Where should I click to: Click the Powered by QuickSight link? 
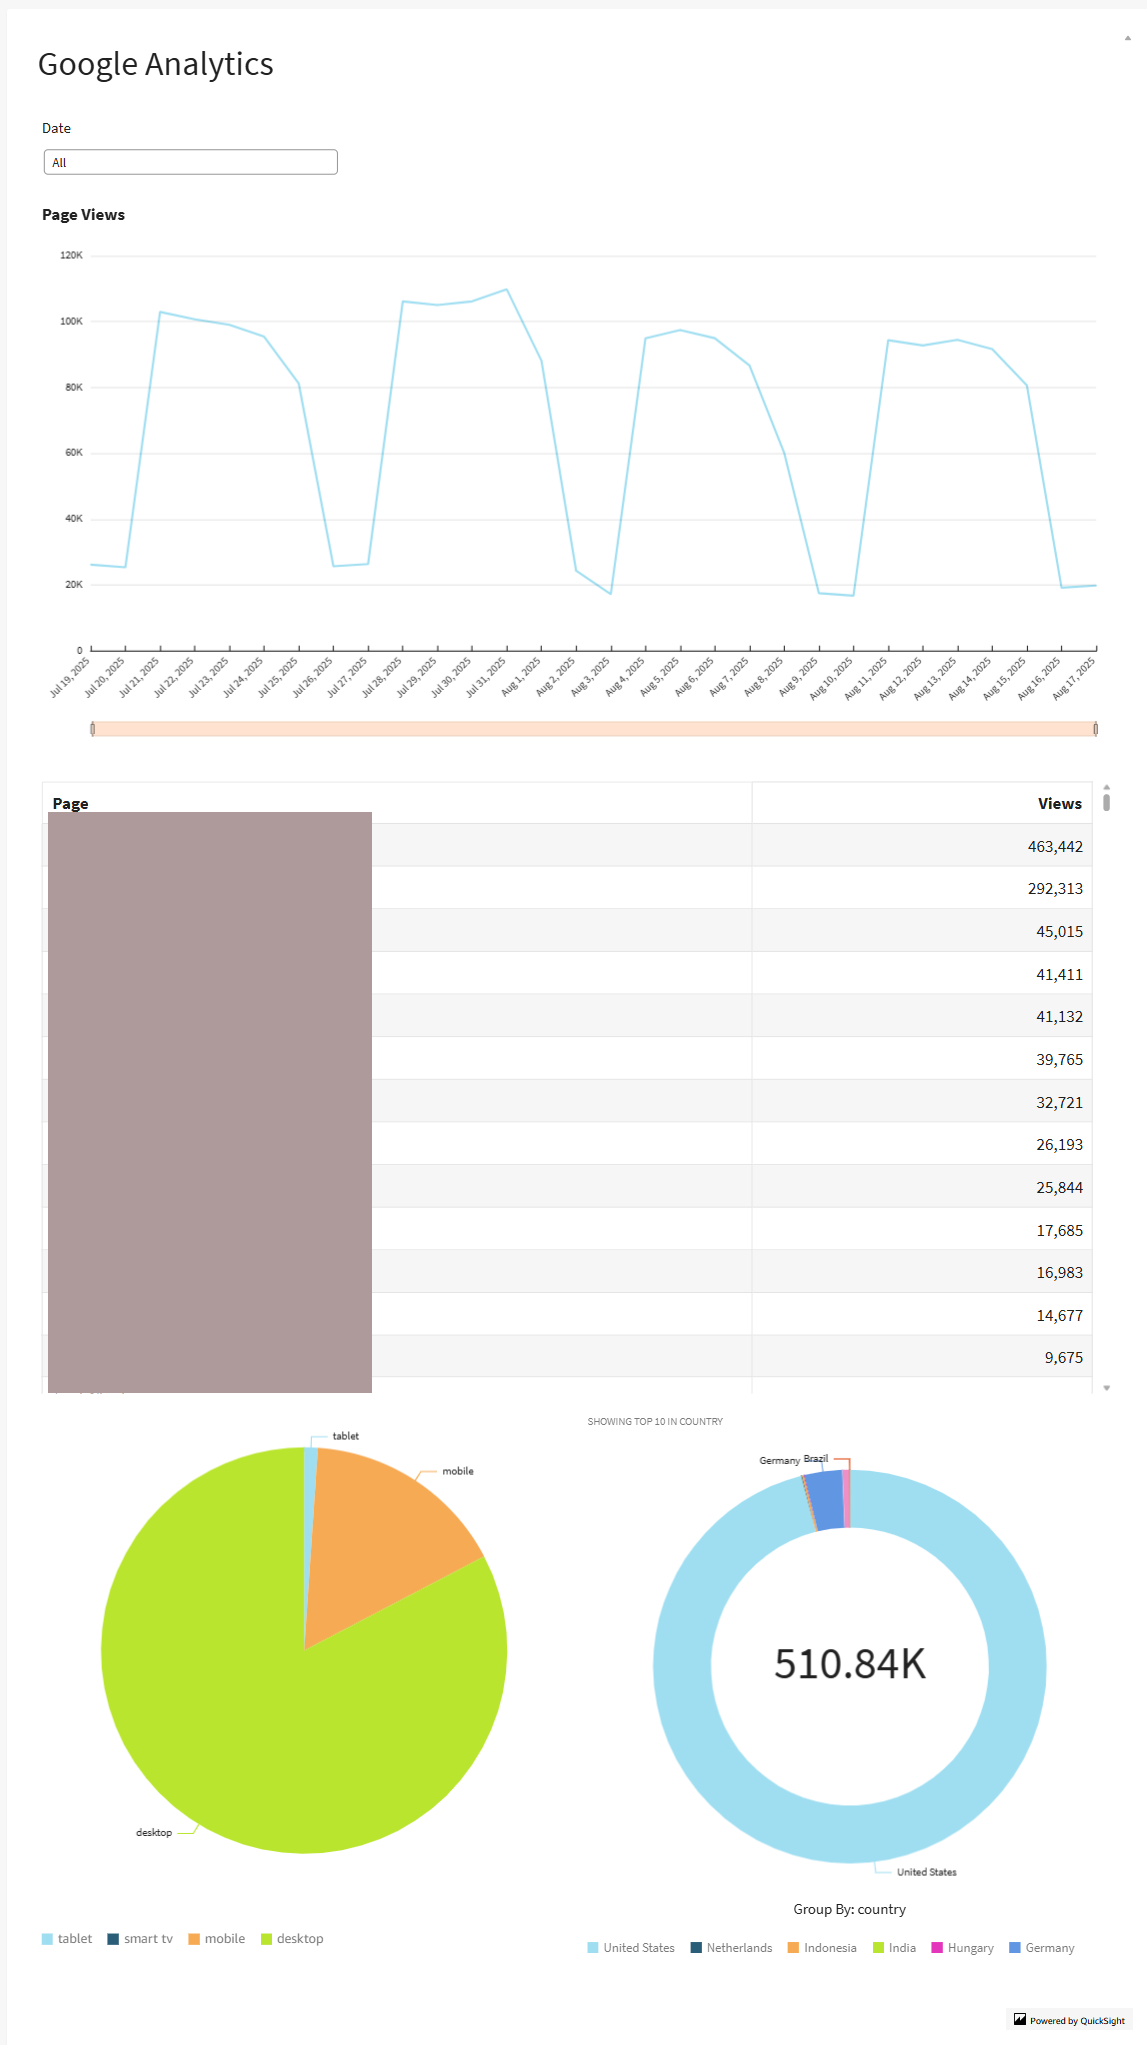pyautogui.click(x=1077, y=2021)
